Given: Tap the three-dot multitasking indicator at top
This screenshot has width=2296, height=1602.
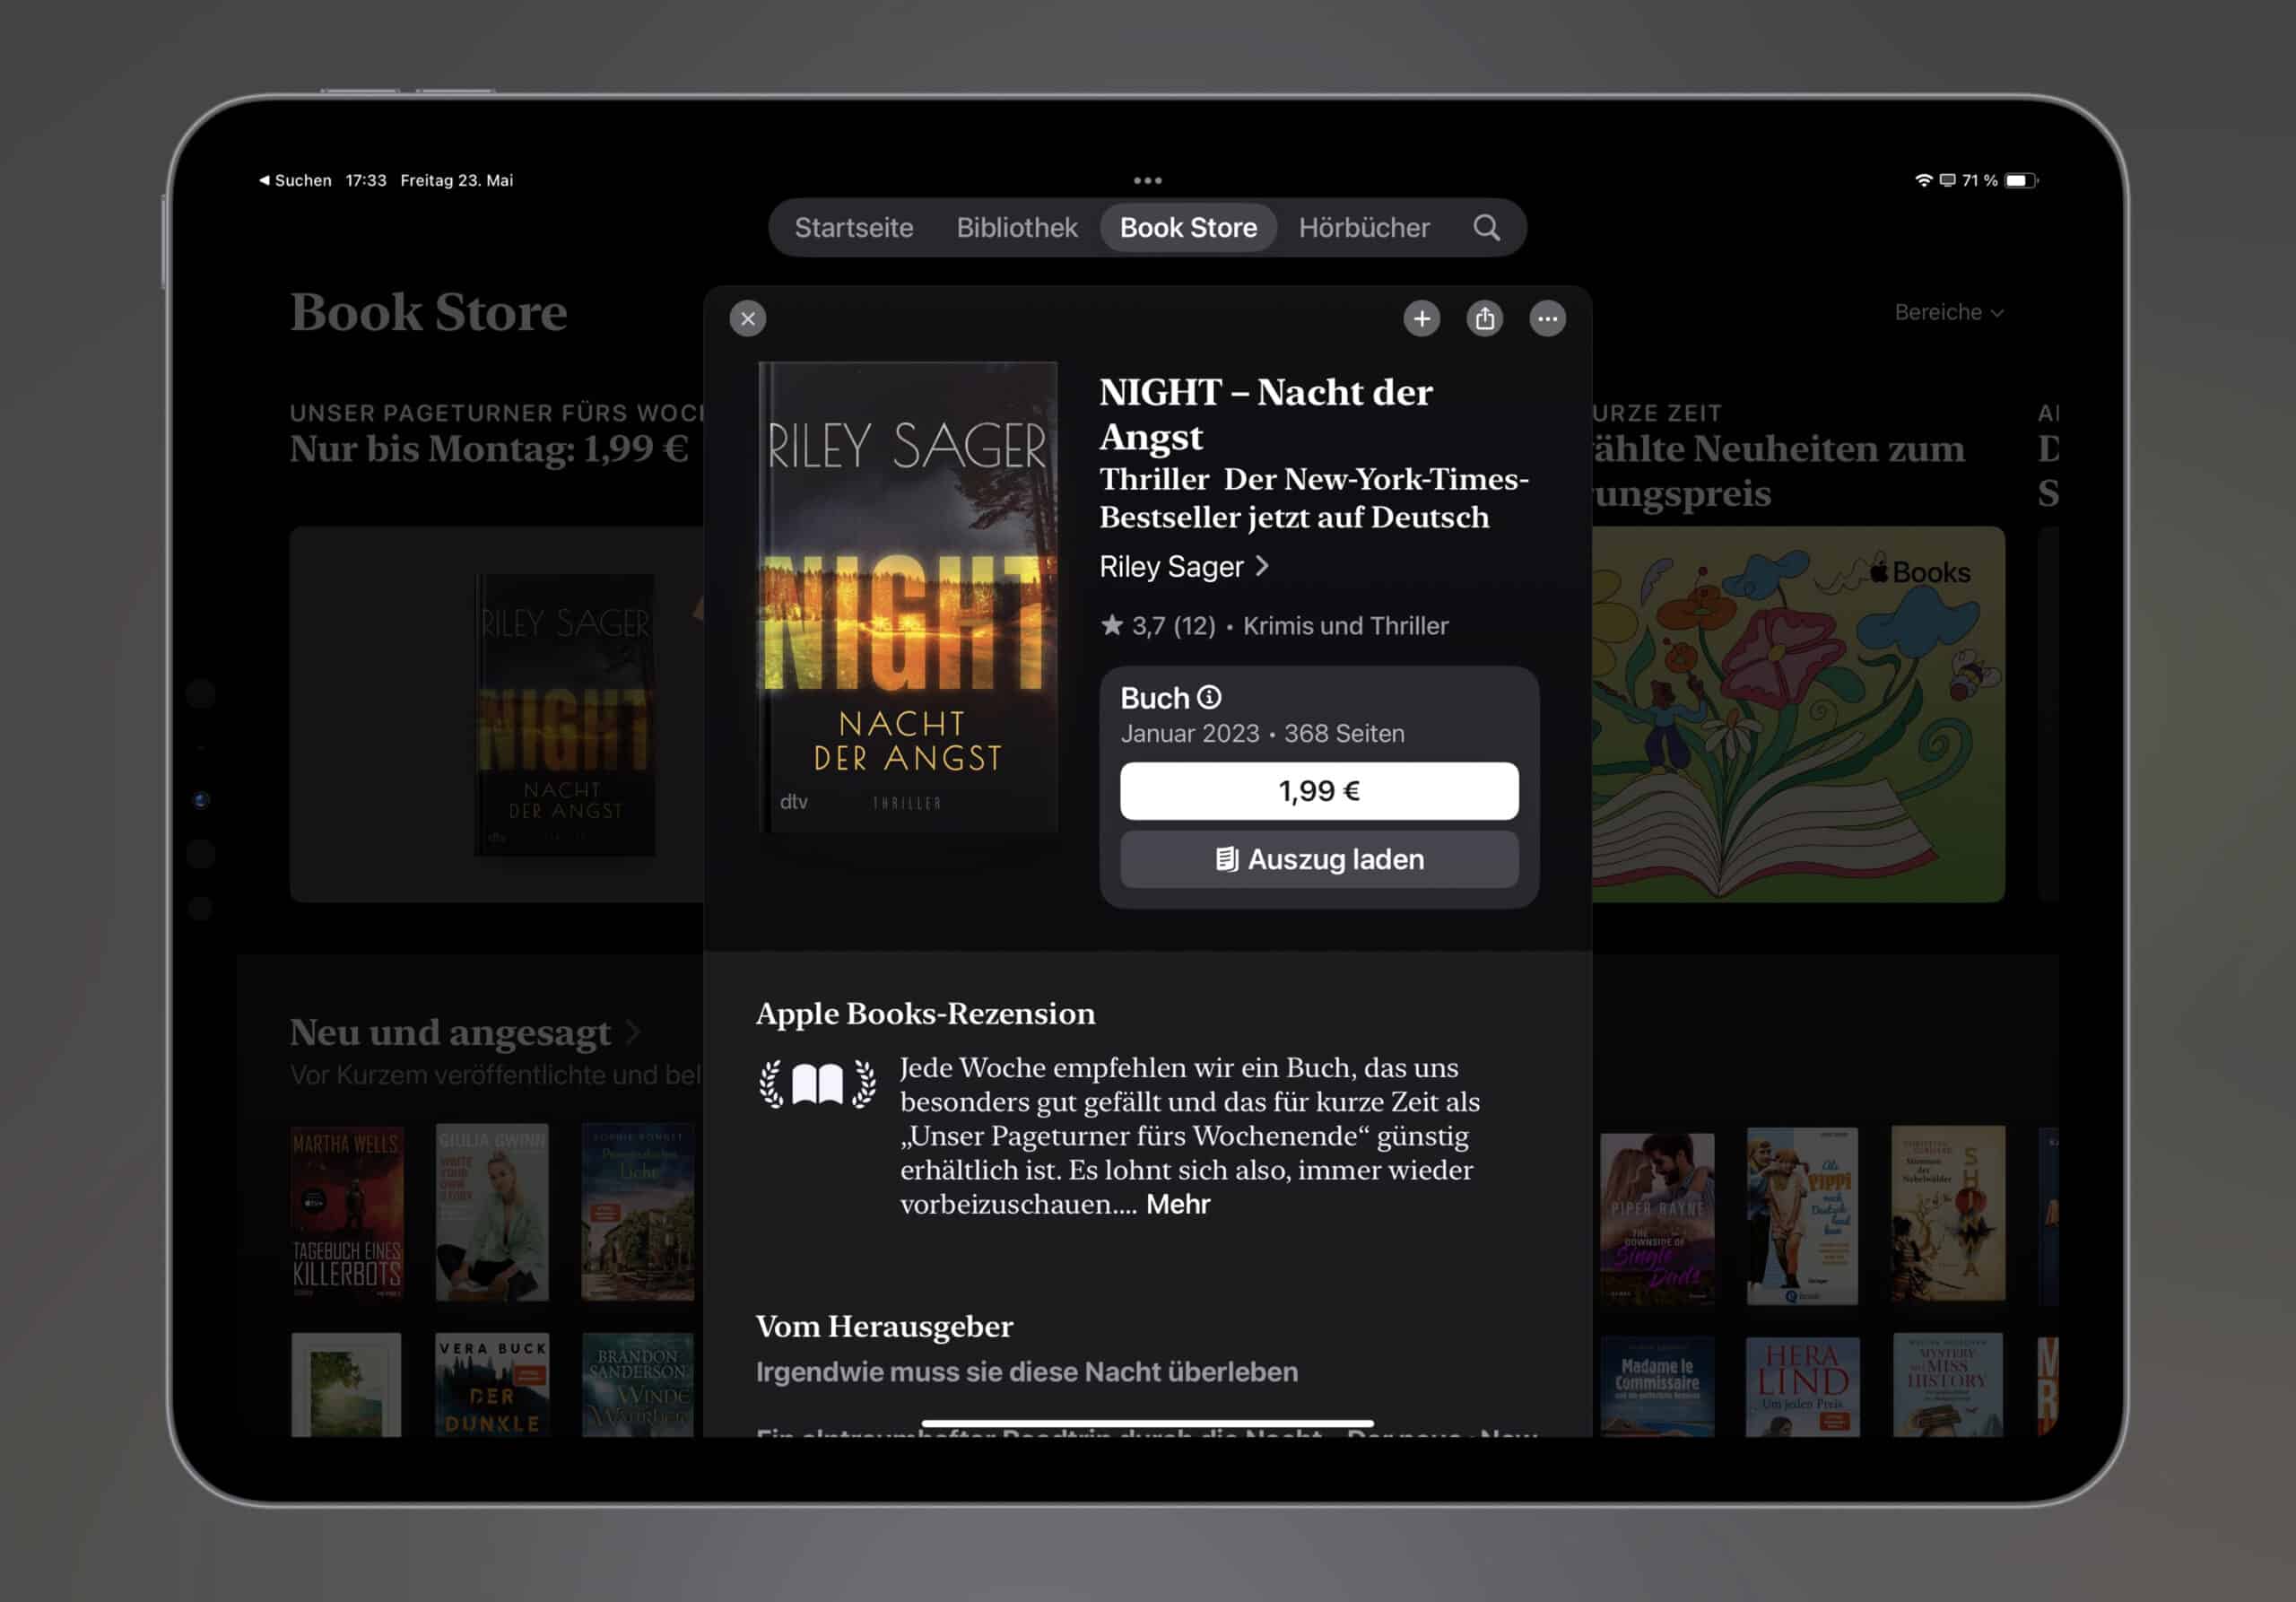Looking at the screenshot, I should pos(1147,181).
